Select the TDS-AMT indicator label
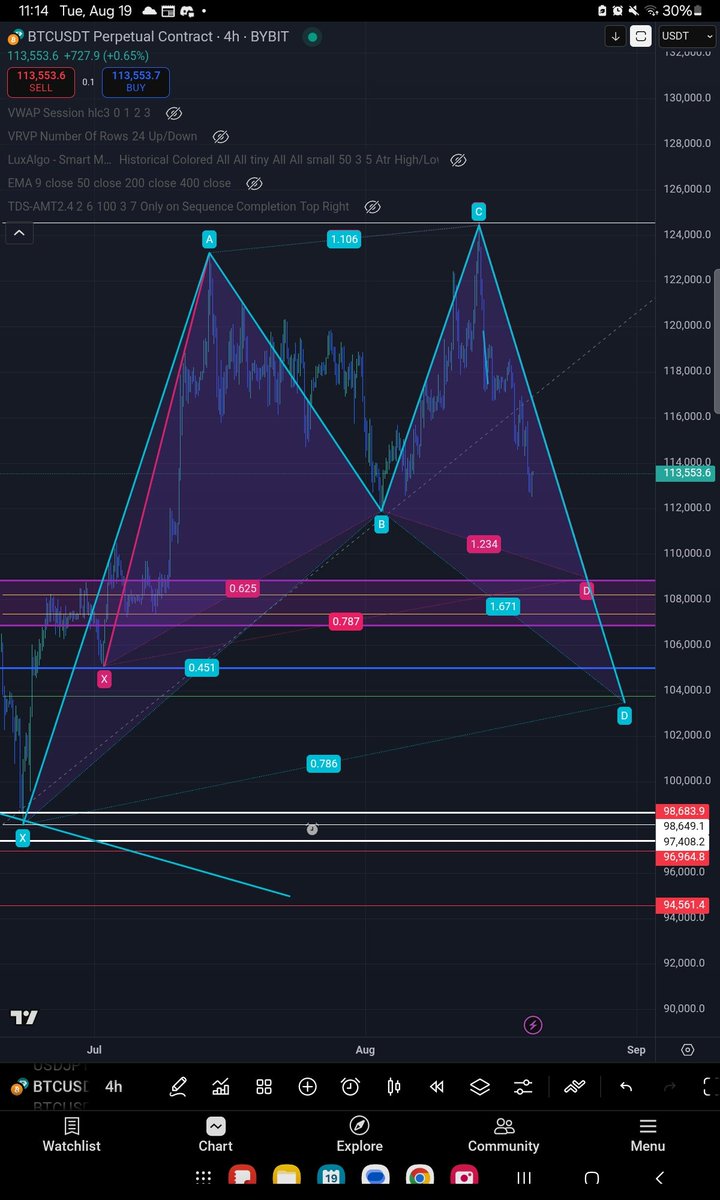720x1200 pixels. (179, 207)
